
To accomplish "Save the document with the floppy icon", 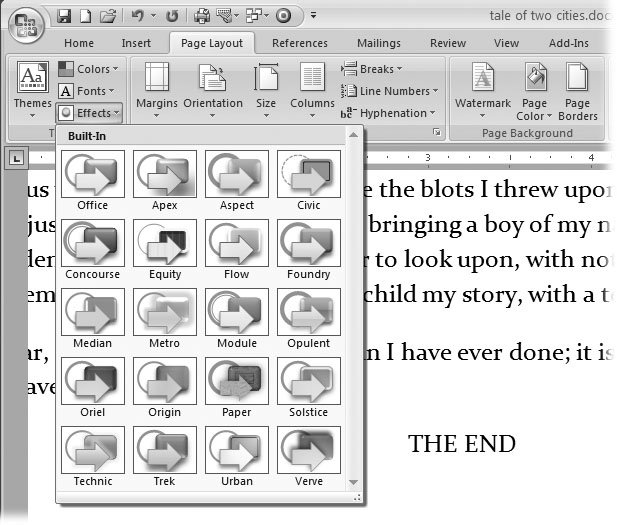I will [x=64, y=16].
